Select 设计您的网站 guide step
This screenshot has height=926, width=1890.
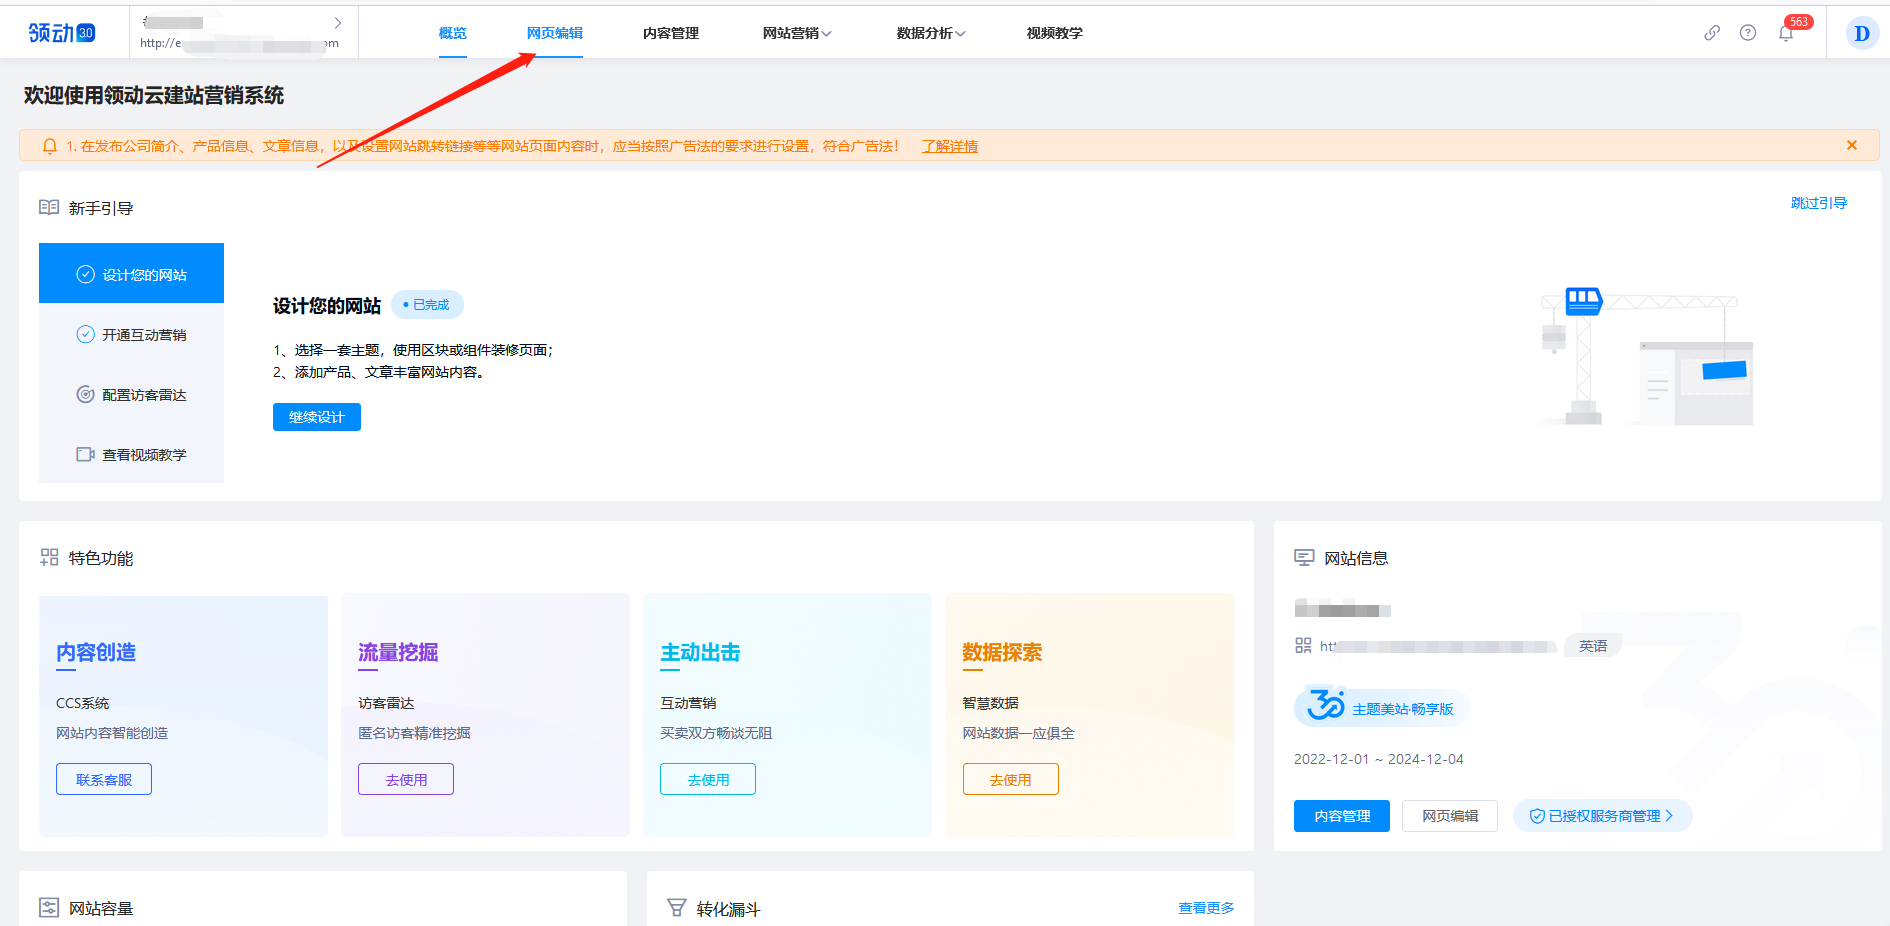click(132, 274)
